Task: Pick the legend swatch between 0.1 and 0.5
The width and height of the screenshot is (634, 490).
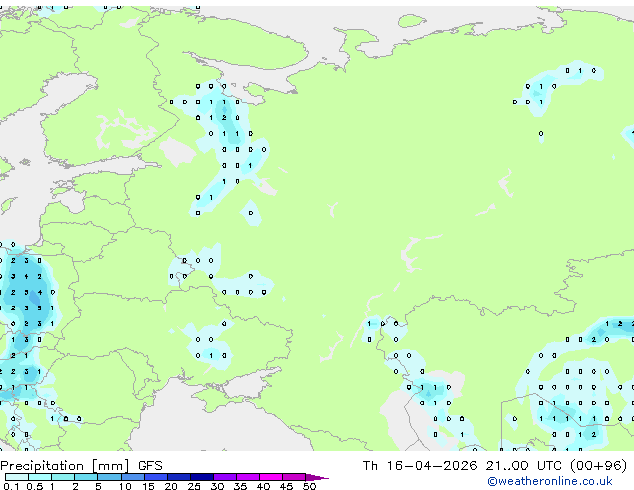Action: tap(17, 477)
